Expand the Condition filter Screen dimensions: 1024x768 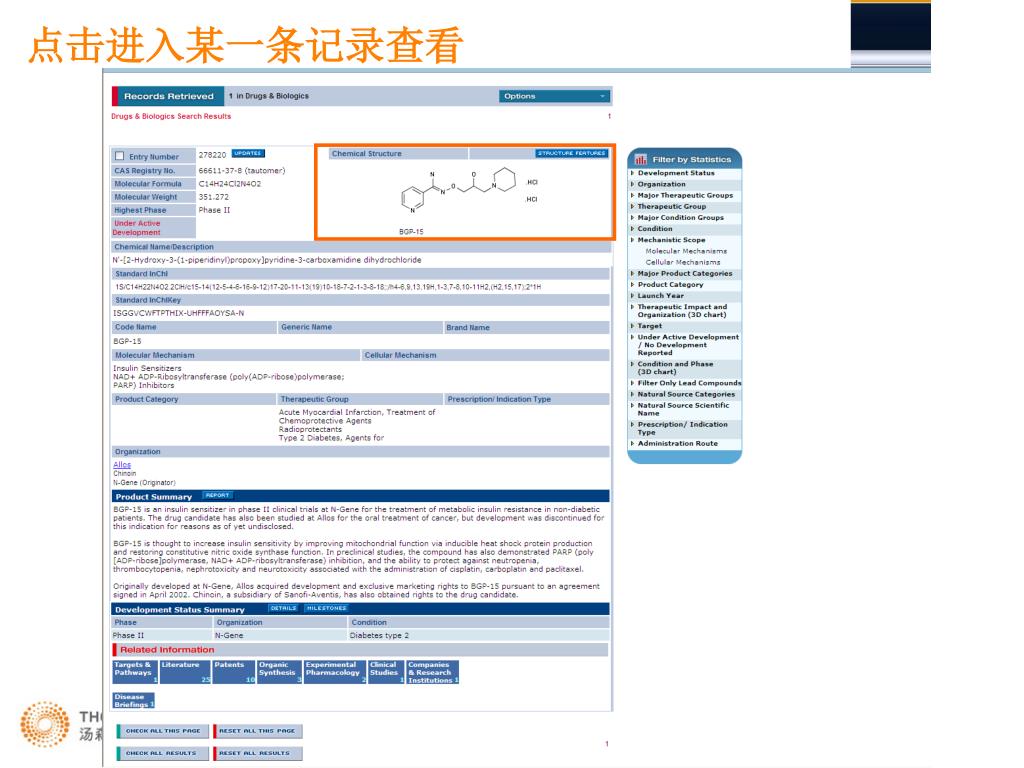(655, 229)
